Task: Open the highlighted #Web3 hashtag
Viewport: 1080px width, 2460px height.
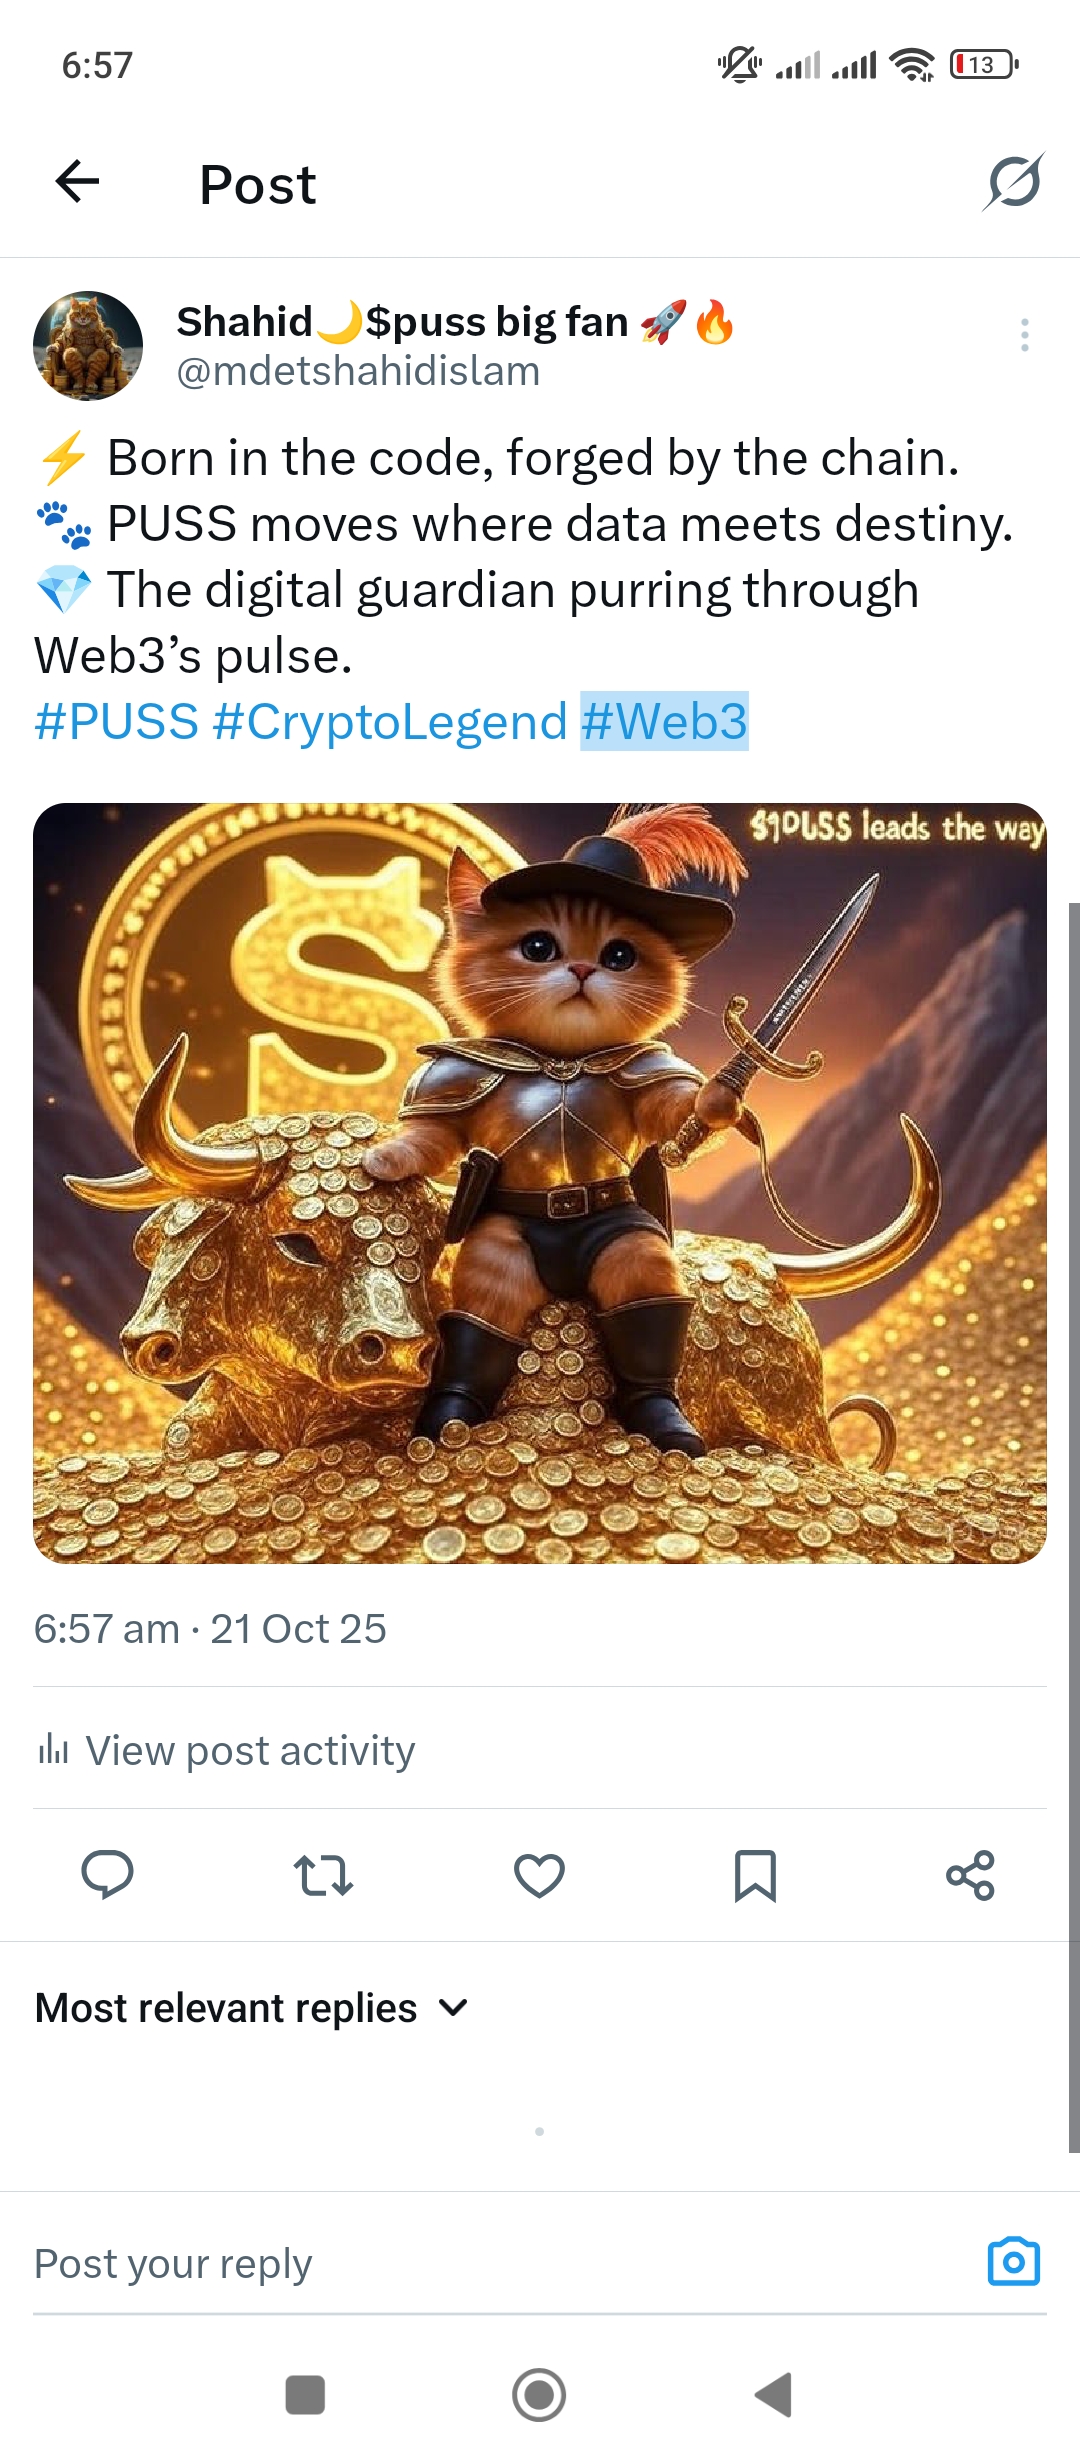Action: coord(665,721)
